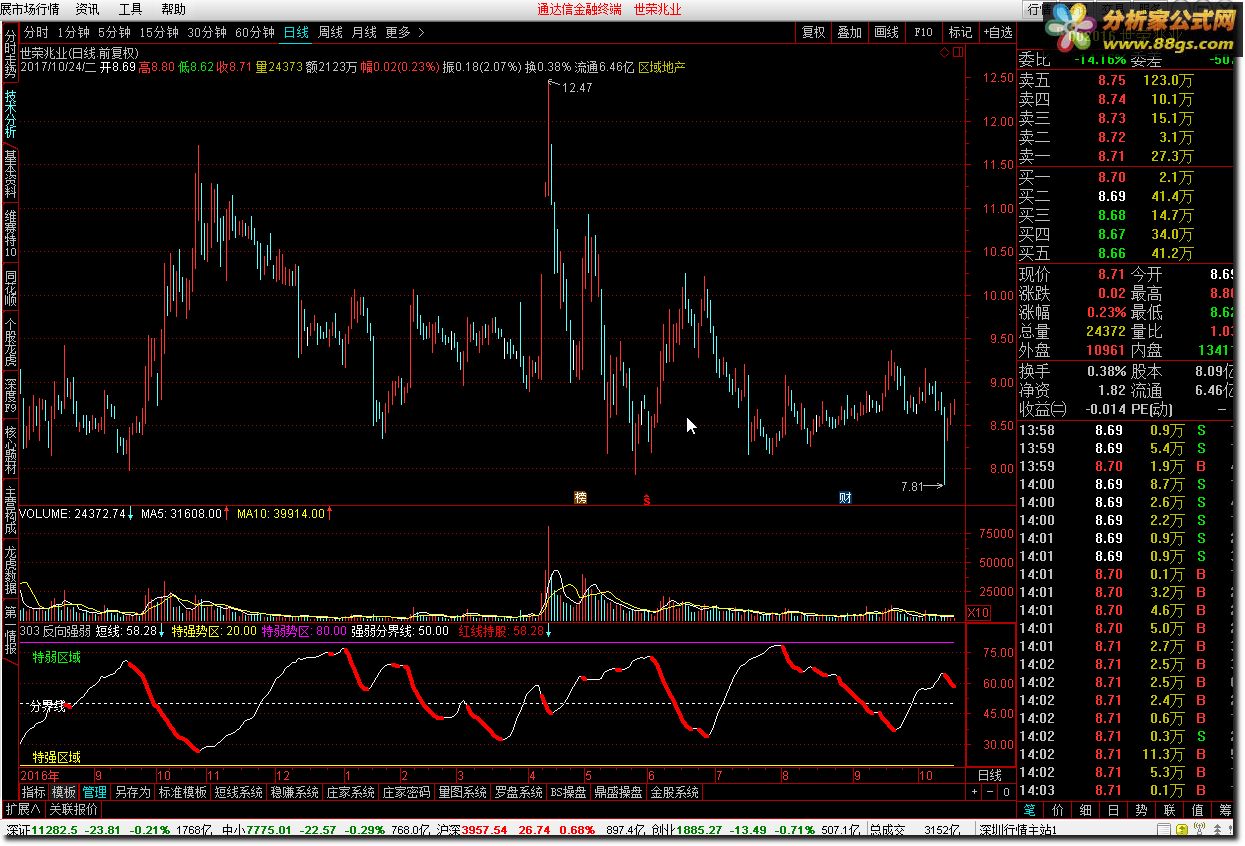Click the 指标 tab at chart bottom
The image size is (1245, 846).
(x=34, y=792)
